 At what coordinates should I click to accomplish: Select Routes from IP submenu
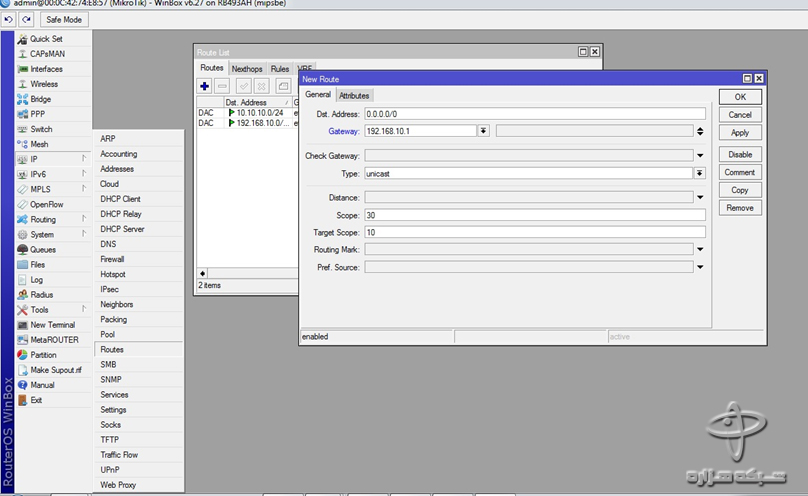[139, 349]
